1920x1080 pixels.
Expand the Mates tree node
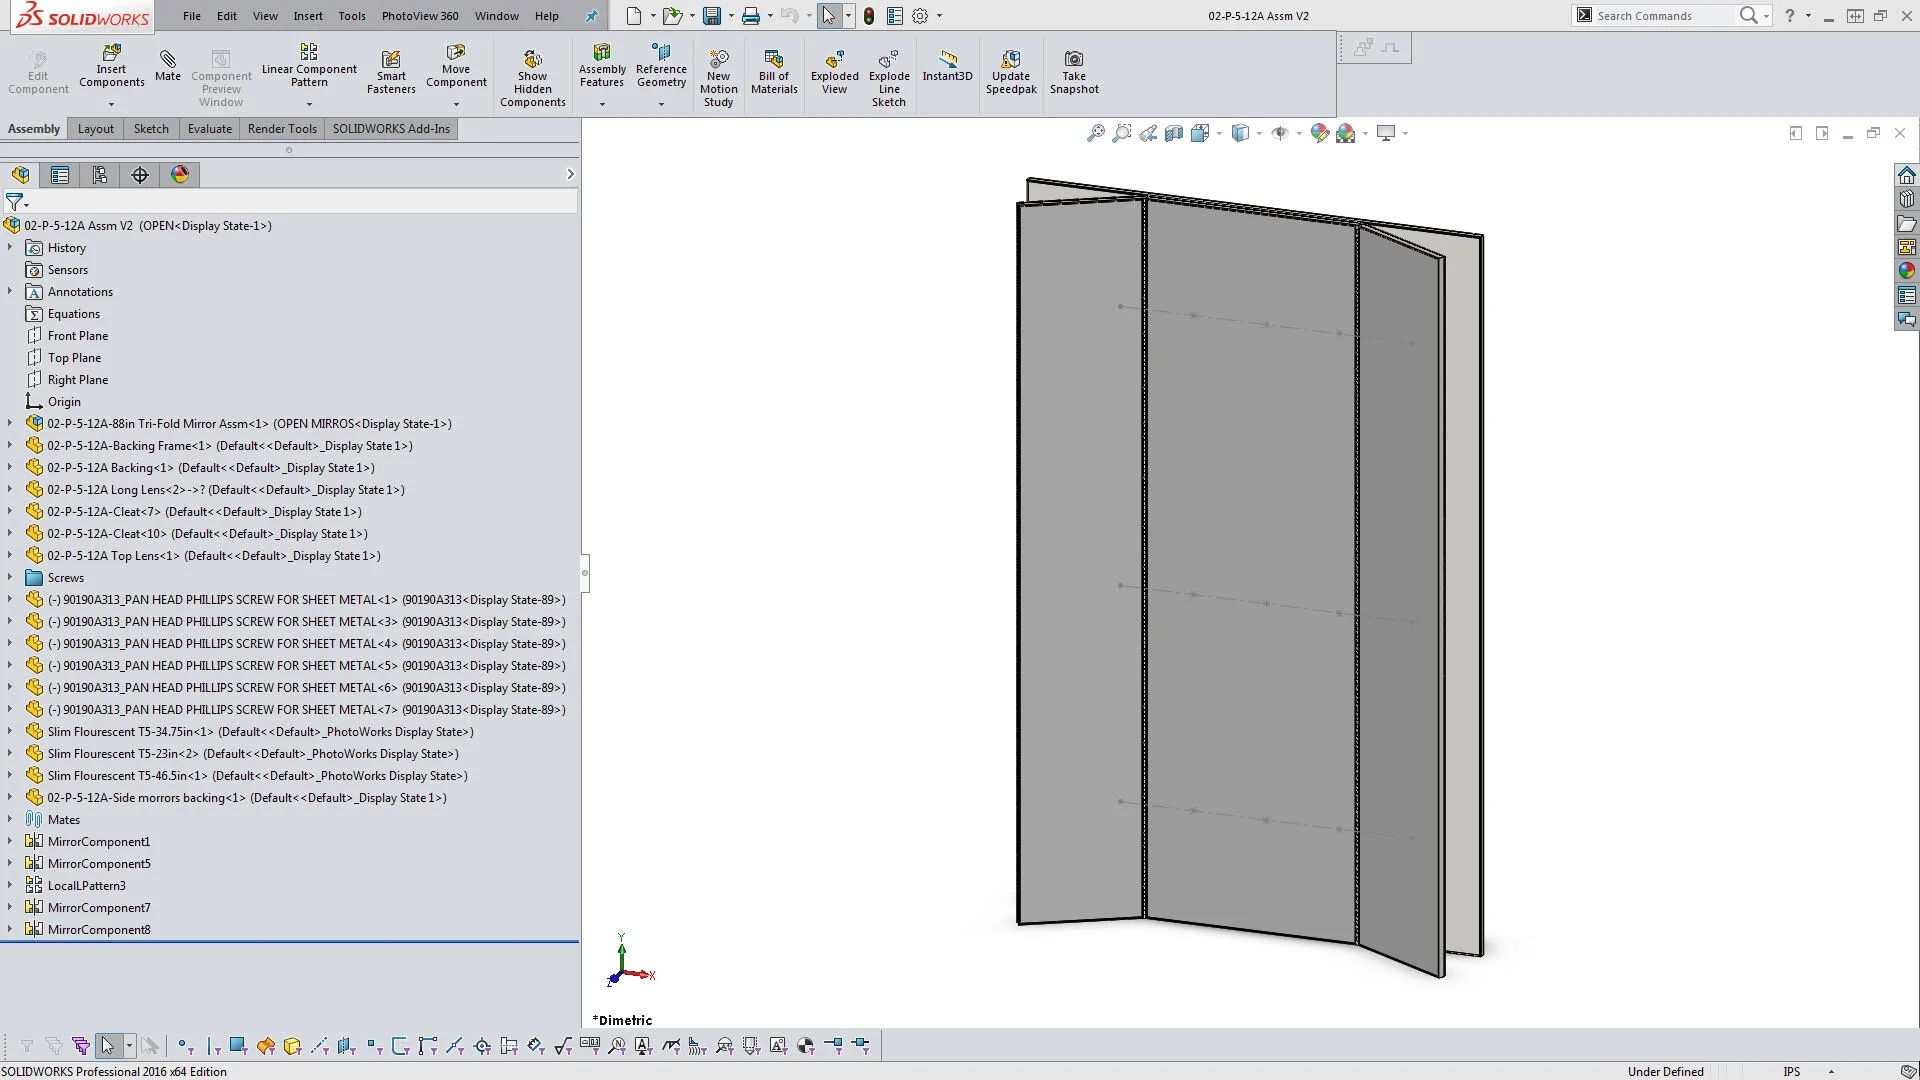10,819
